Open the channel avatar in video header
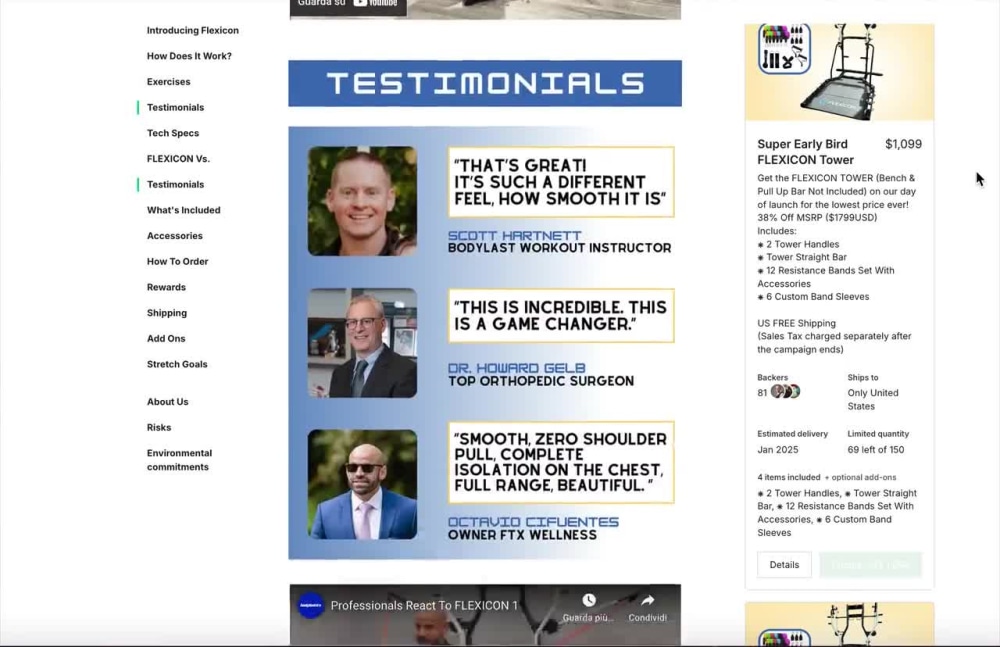This screenshot has height=647, width=1000. [x=311, y=606]
